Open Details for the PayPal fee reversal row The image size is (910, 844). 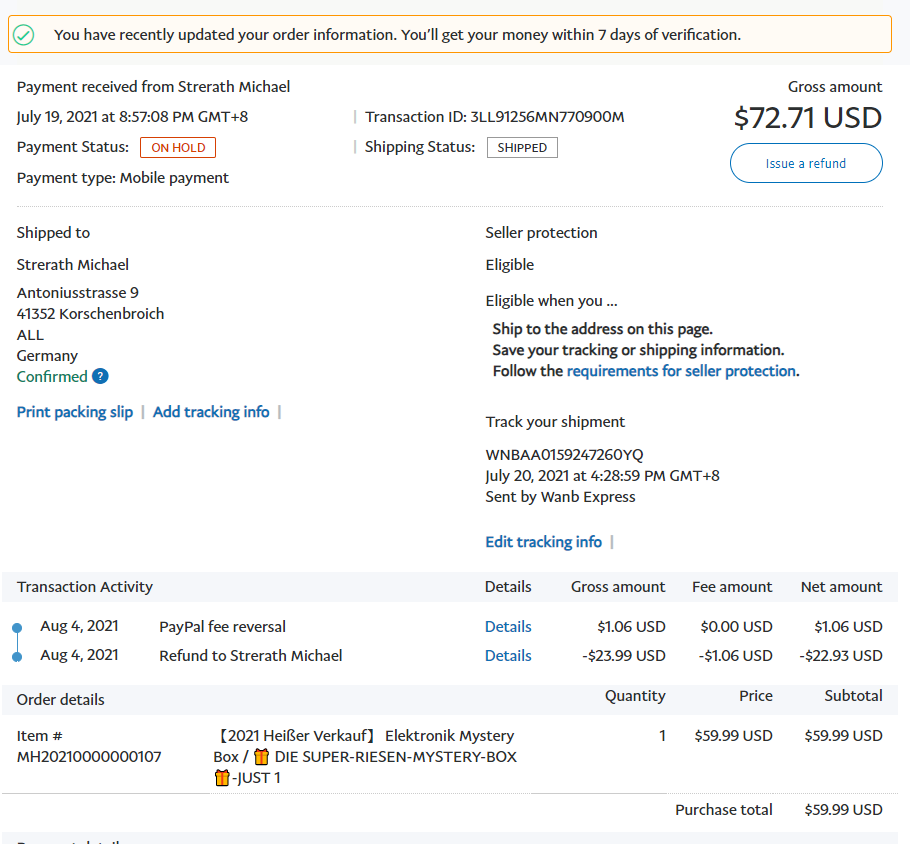pyautogui.click(x=508, y=627)
